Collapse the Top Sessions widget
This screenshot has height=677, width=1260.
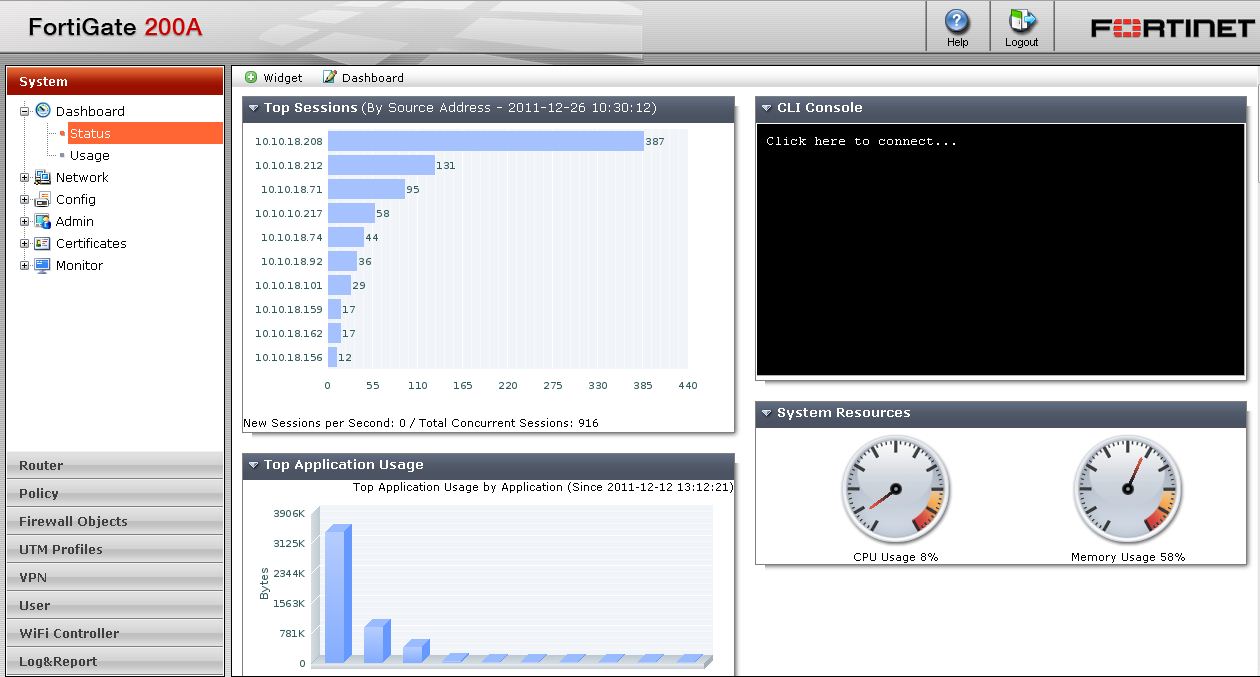tap(254, 108)
